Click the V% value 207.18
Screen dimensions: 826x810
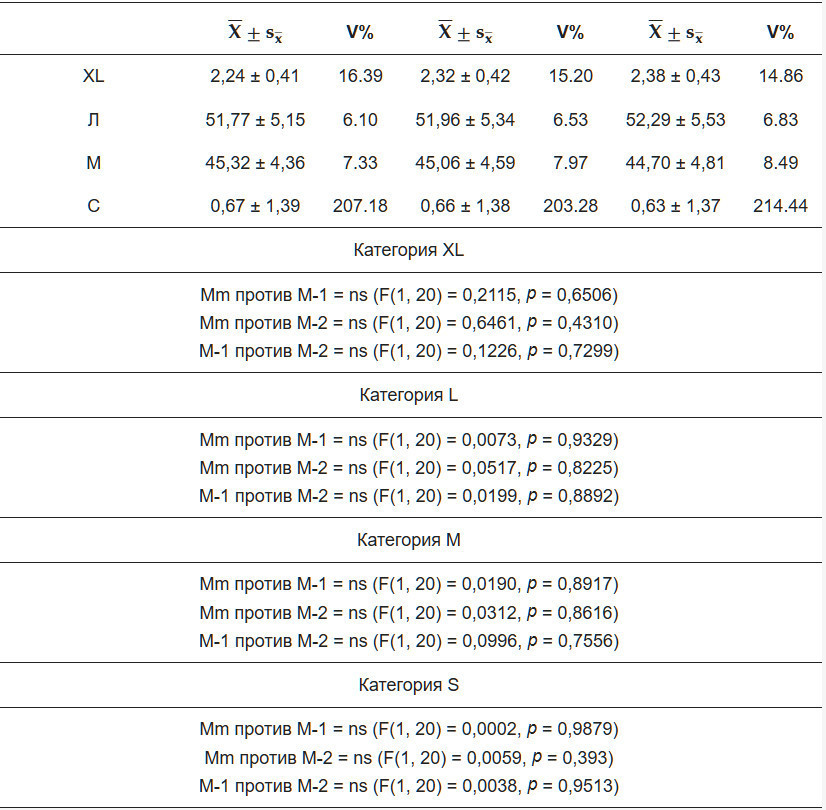359,206
